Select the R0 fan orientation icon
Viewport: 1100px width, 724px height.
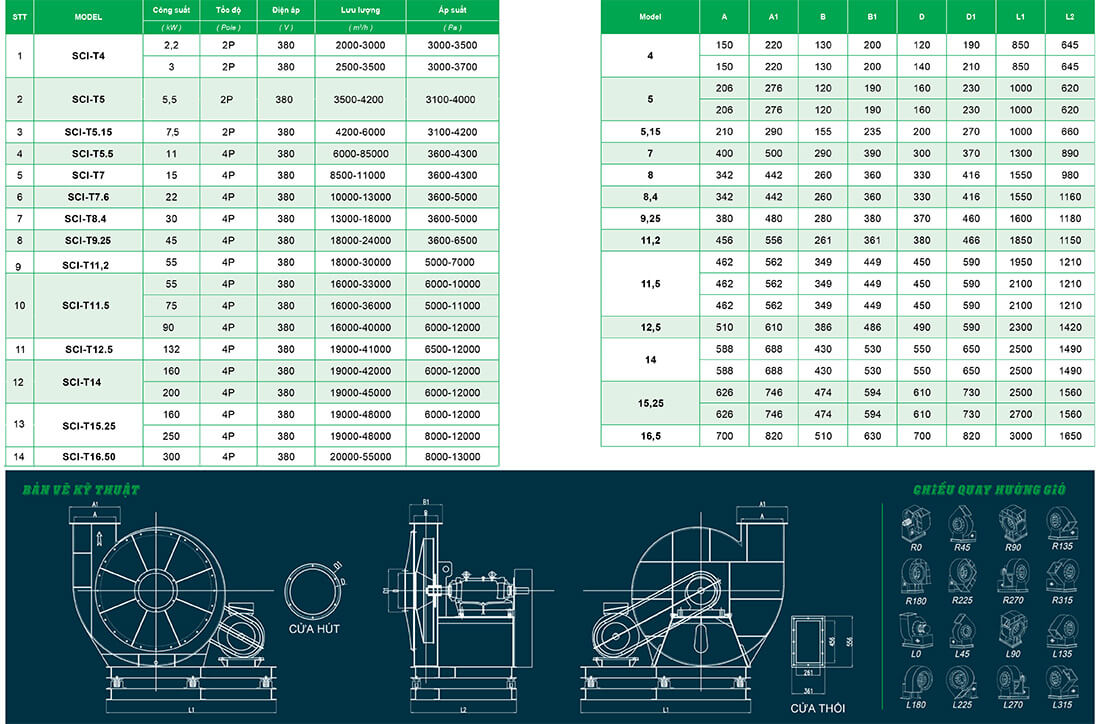pos(916,523)
